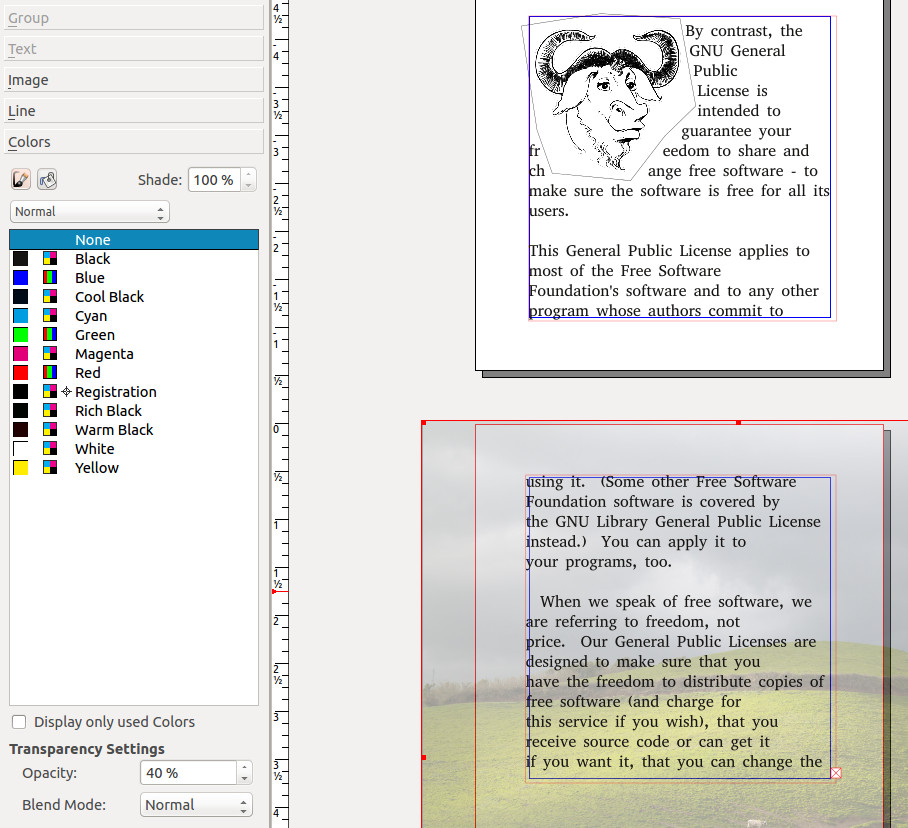Click the text overflow marker on frame
This screenshot has height=828, width=908.
click(x=836, y=773)
